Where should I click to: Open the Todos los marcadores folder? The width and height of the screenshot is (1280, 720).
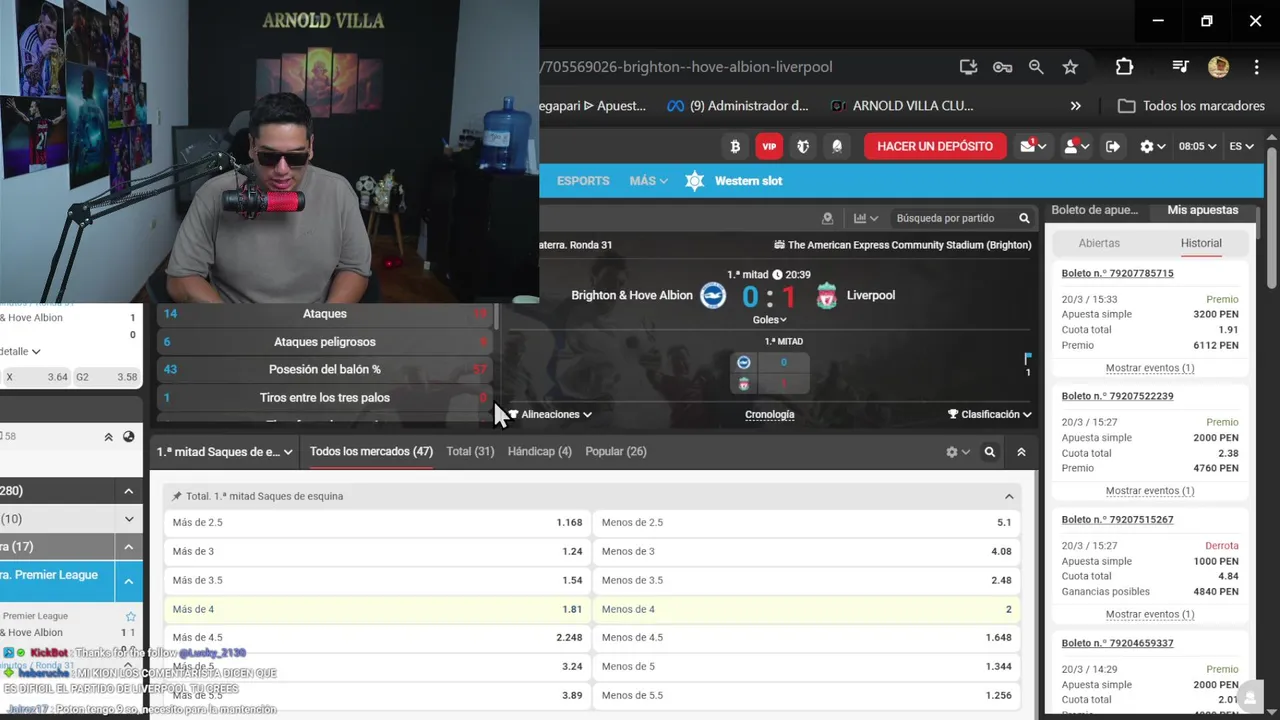(1191, 106)
